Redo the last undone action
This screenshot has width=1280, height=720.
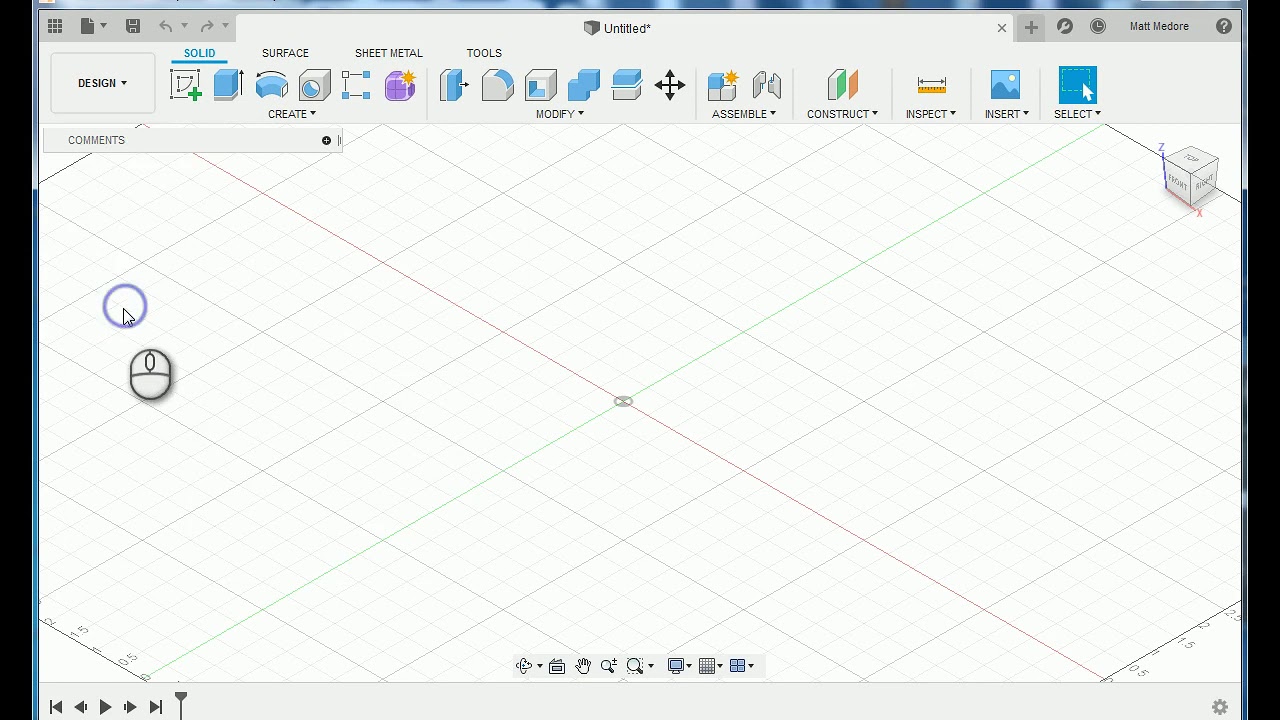[207, 27]
